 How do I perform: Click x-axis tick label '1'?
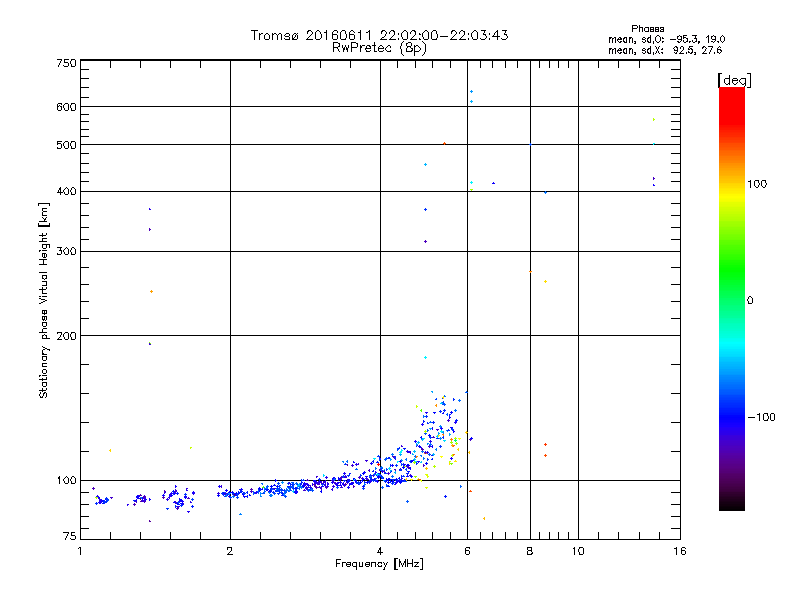[80, 551]
